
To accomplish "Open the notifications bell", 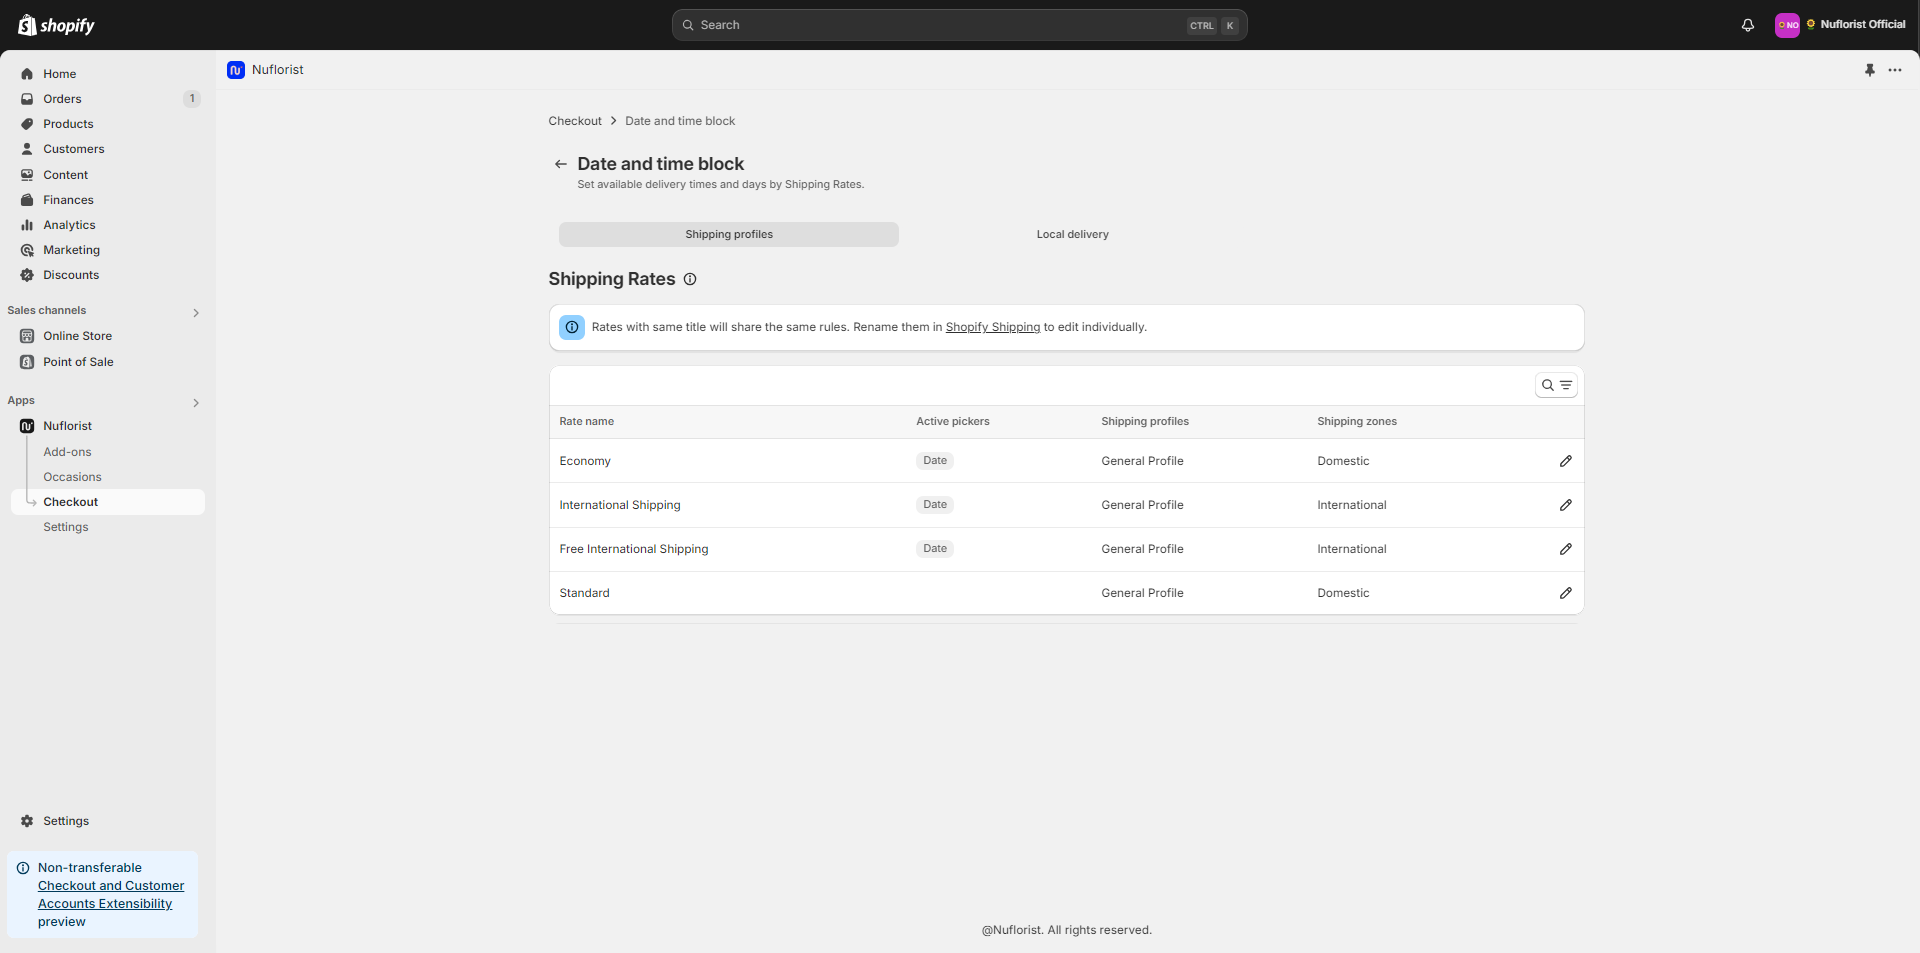I will pyautogui.click(x=1747, y=25).
